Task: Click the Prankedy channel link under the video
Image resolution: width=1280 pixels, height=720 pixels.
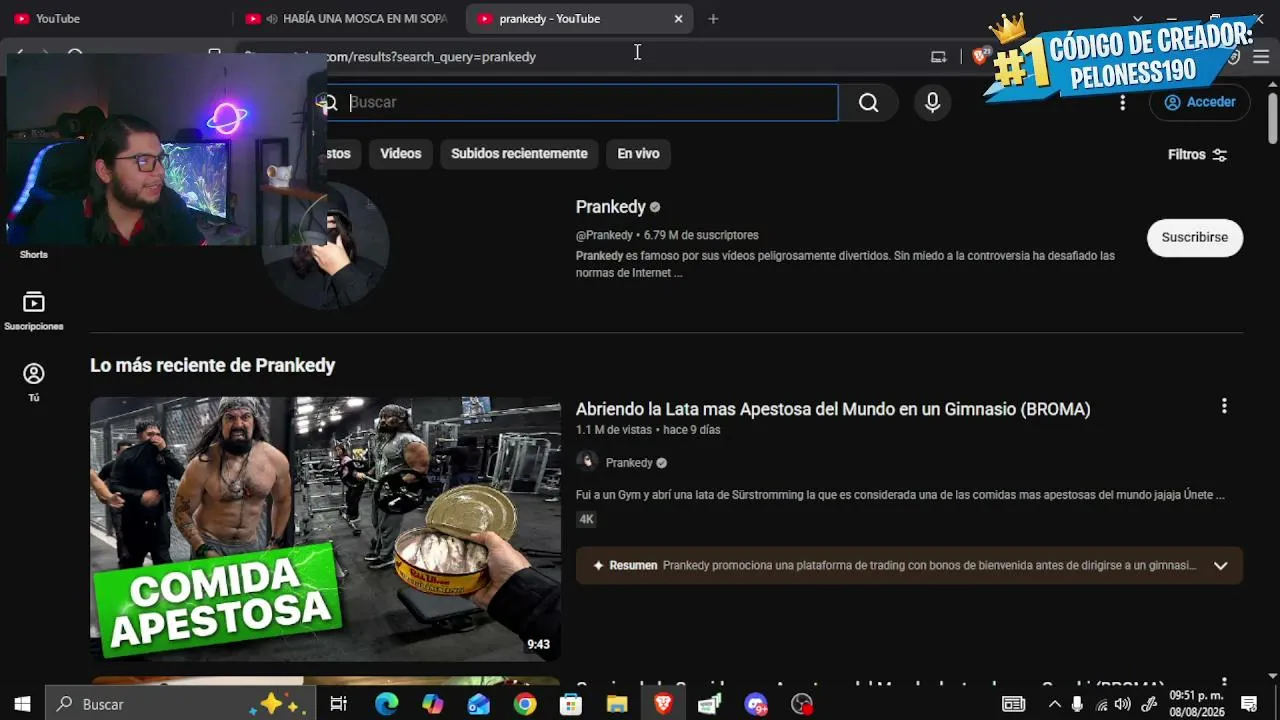Action: coord(629,463)
